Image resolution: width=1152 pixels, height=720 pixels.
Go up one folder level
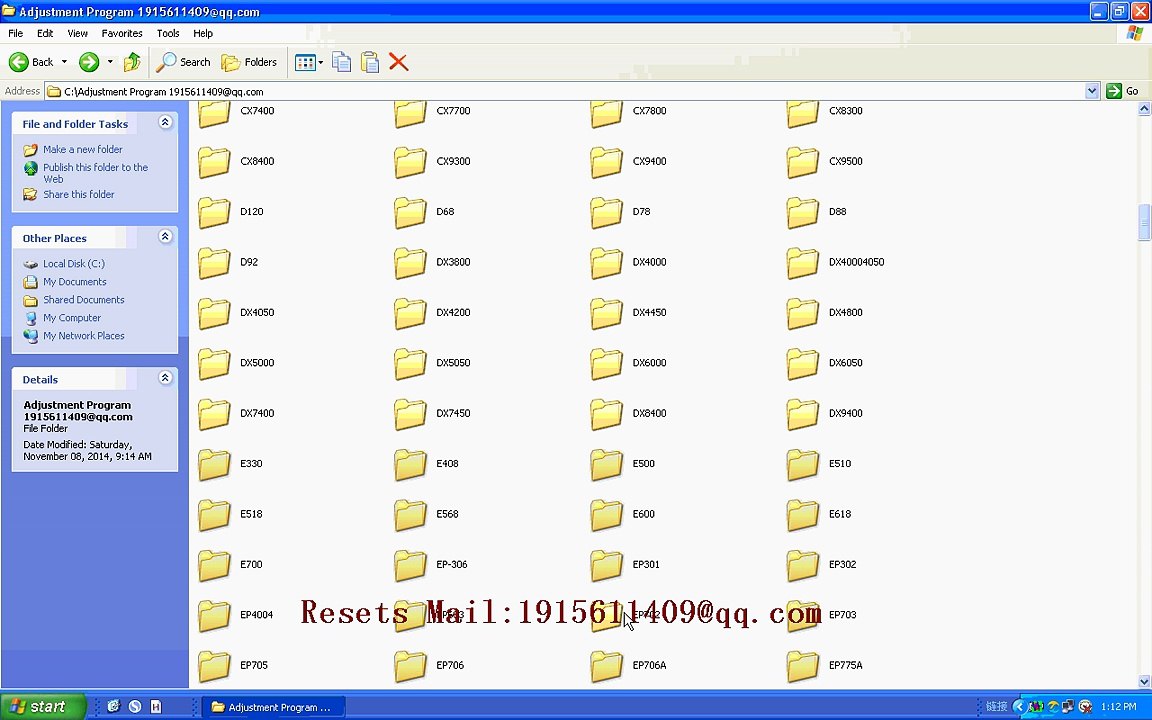[132, 62]
